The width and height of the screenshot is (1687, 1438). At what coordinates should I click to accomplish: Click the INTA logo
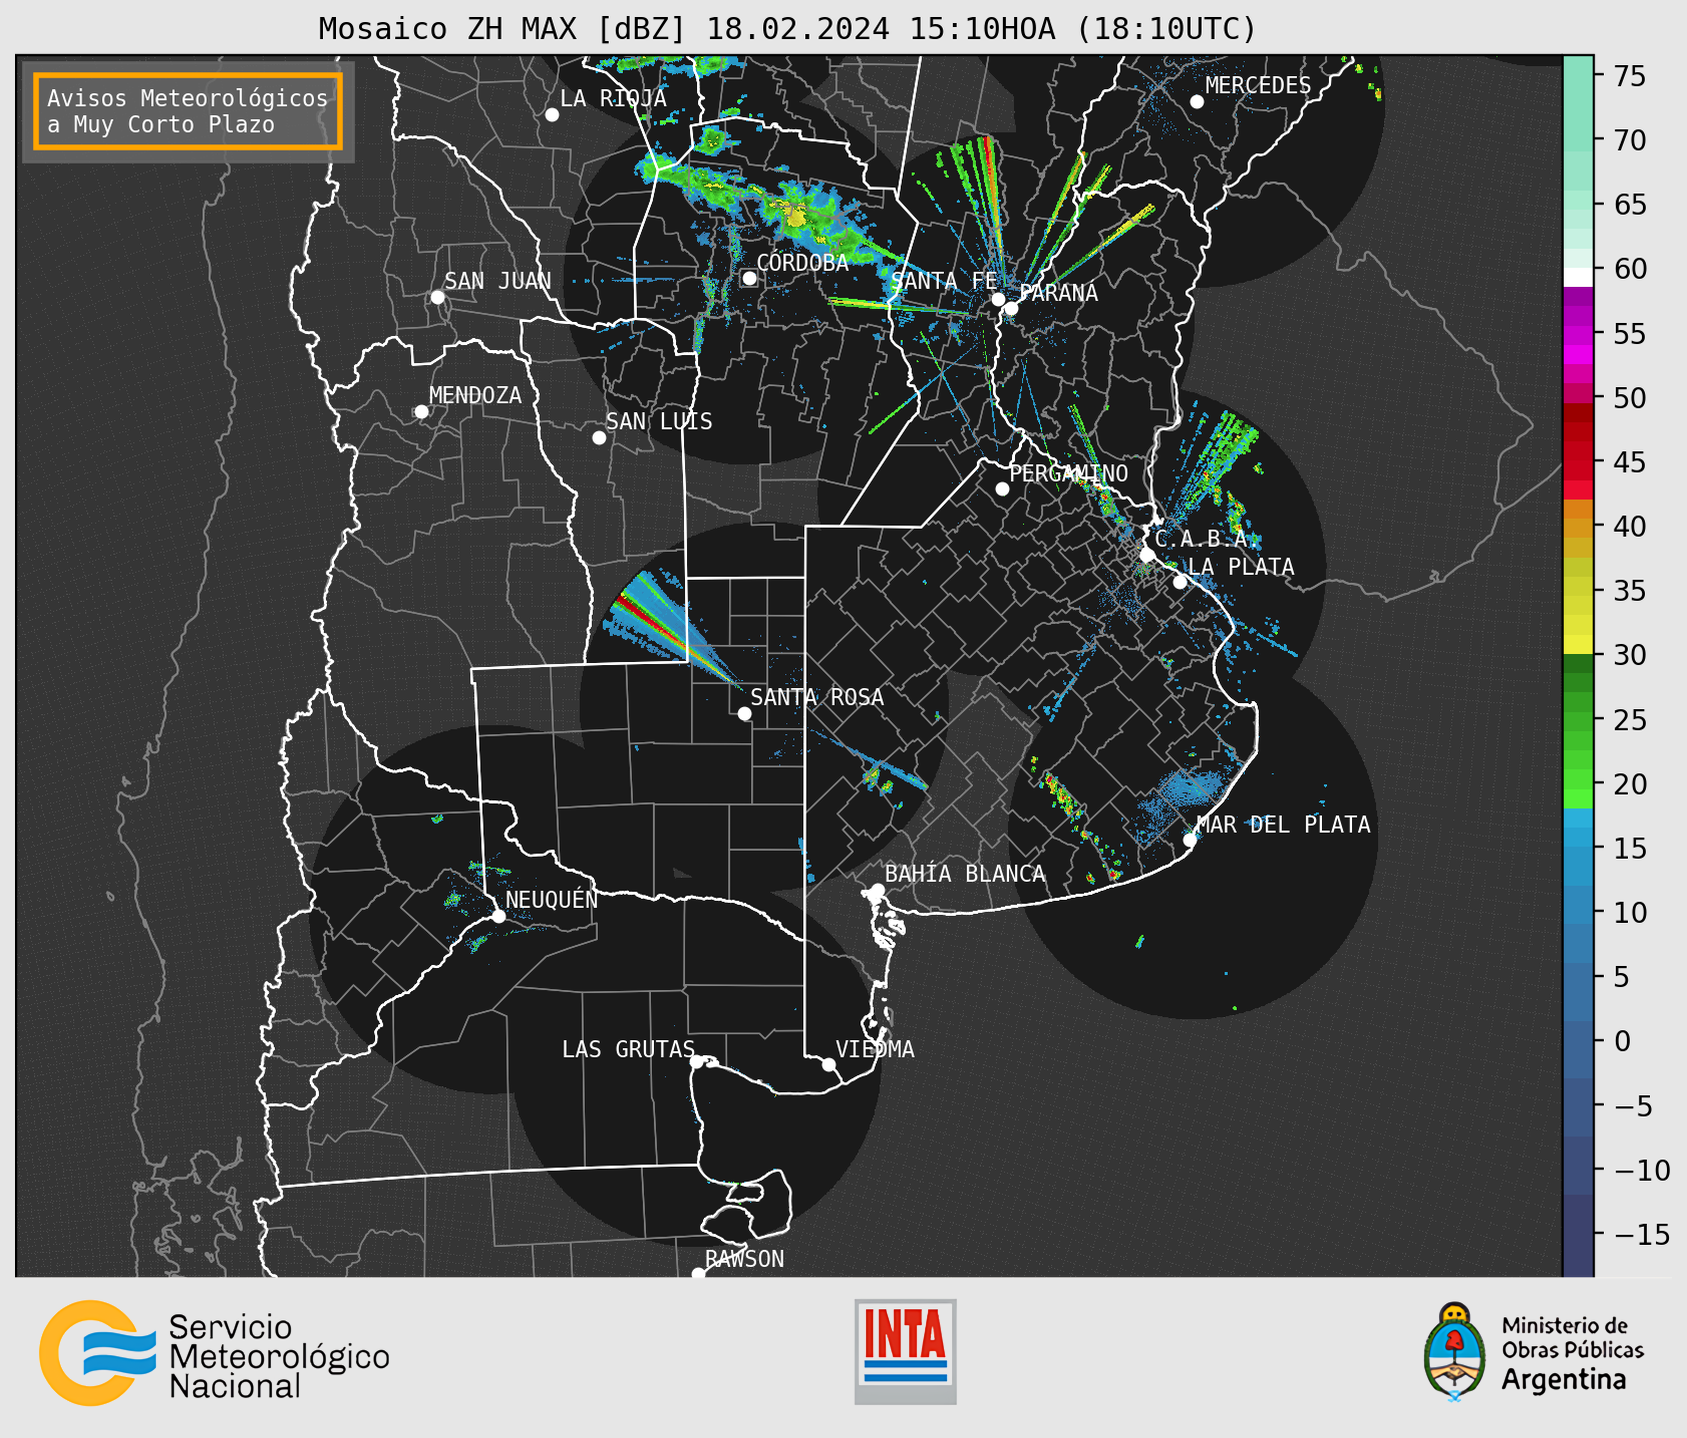point(905,1351)
